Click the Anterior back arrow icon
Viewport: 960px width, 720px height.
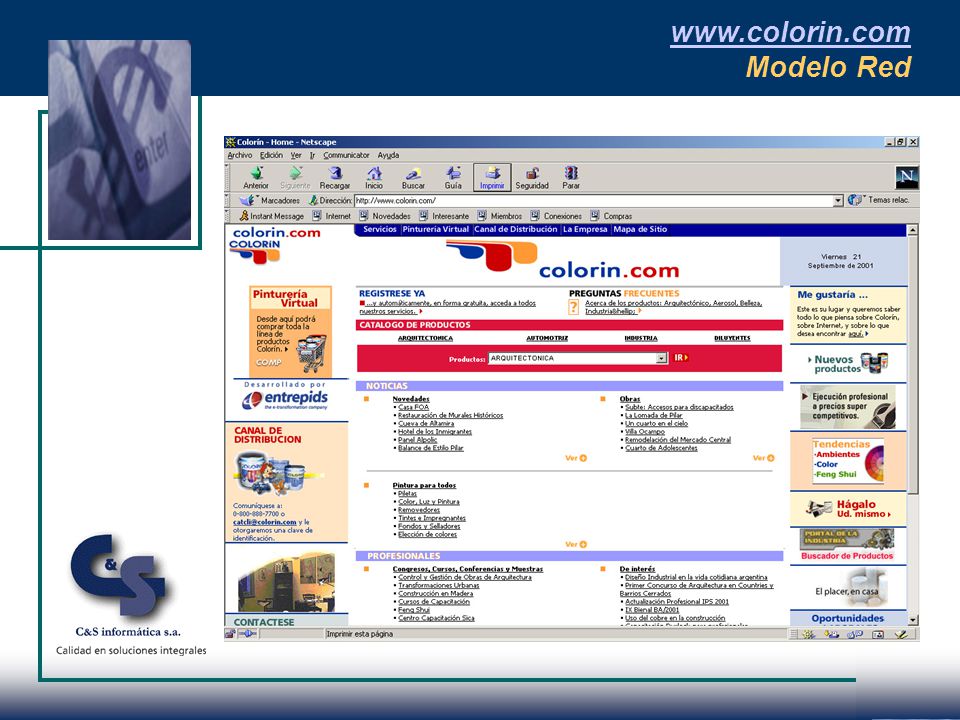257,173
